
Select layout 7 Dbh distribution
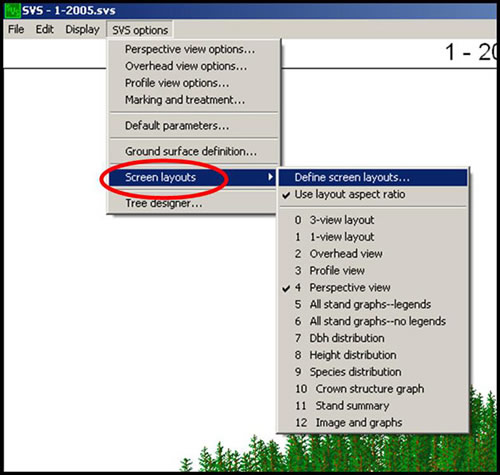click(x=373, y=338)
